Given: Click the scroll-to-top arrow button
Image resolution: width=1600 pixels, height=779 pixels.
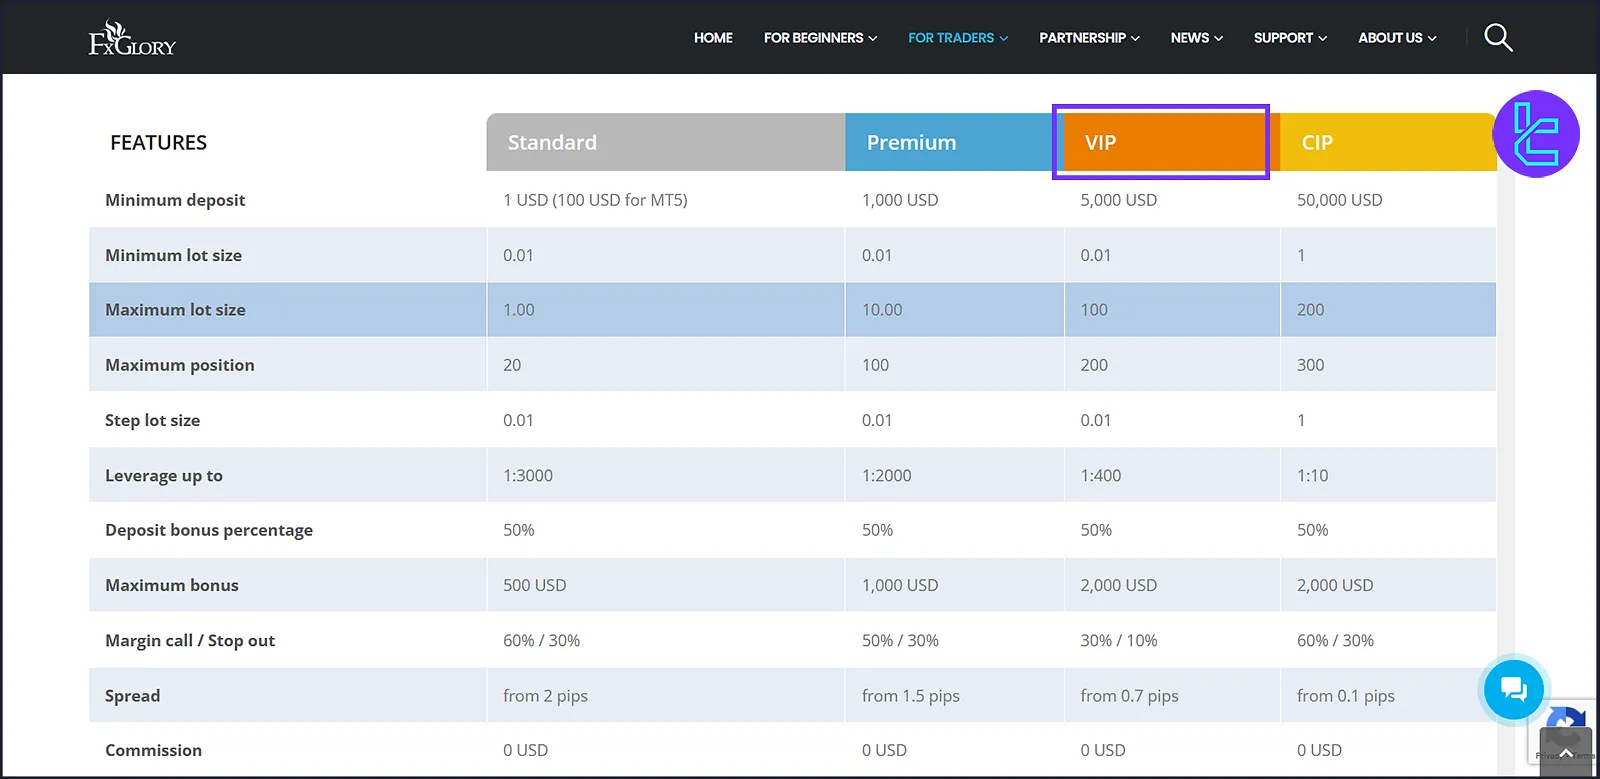Looking at the screenshot, I should [1566, 752].
